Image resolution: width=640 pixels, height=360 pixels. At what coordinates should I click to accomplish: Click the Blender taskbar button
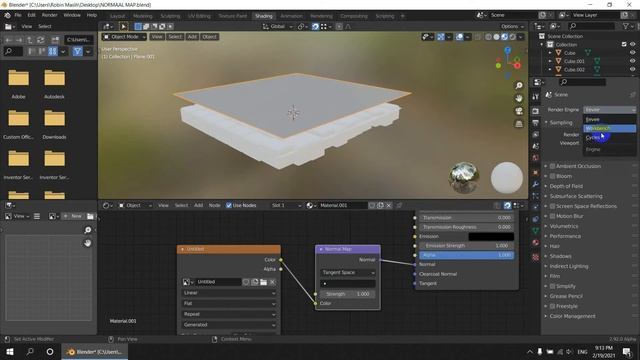click(95, 352)
